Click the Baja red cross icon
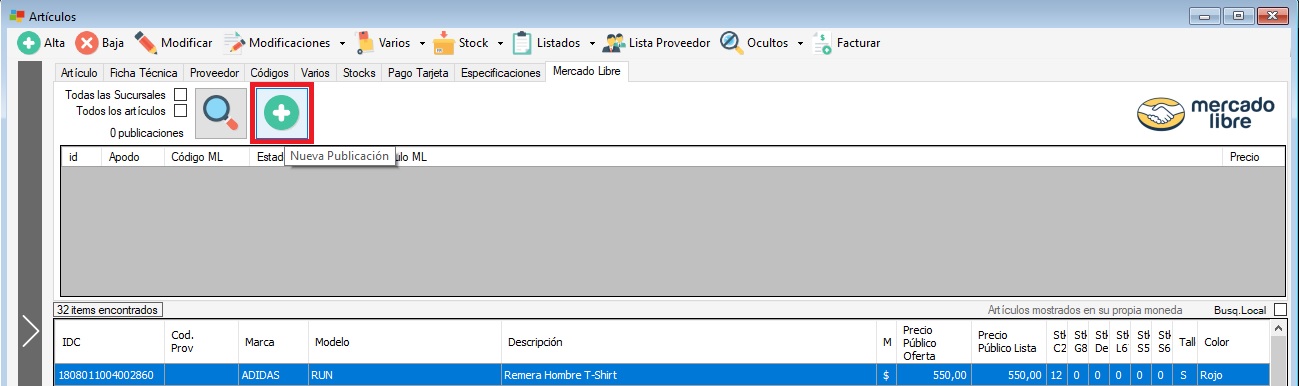Image resolution: width=1299 pixels, height=386 pixels. pos(87,43)
